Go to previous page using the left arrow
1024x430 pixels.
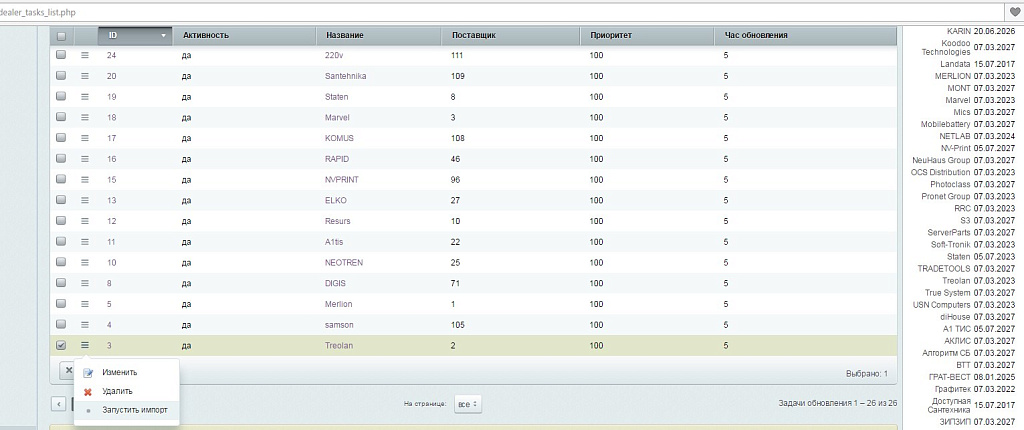pos(59,403)
